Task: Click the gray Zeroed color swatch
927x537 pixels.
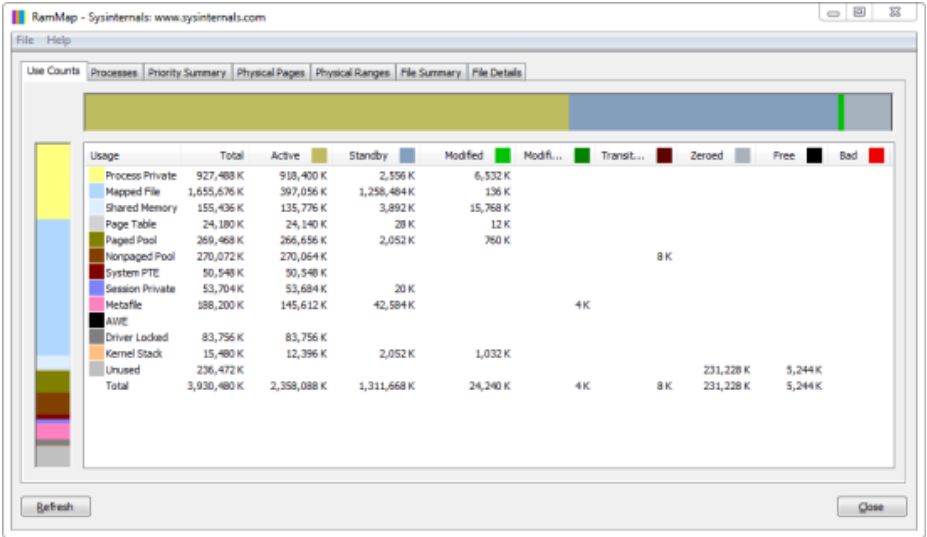Action: [743, 156]
